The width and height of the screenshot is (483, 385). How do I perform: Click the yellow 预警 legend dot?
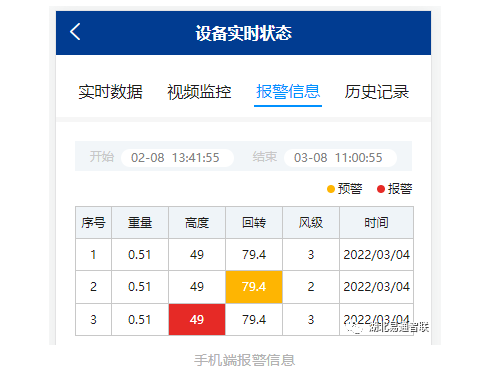(x=331, y=189)
